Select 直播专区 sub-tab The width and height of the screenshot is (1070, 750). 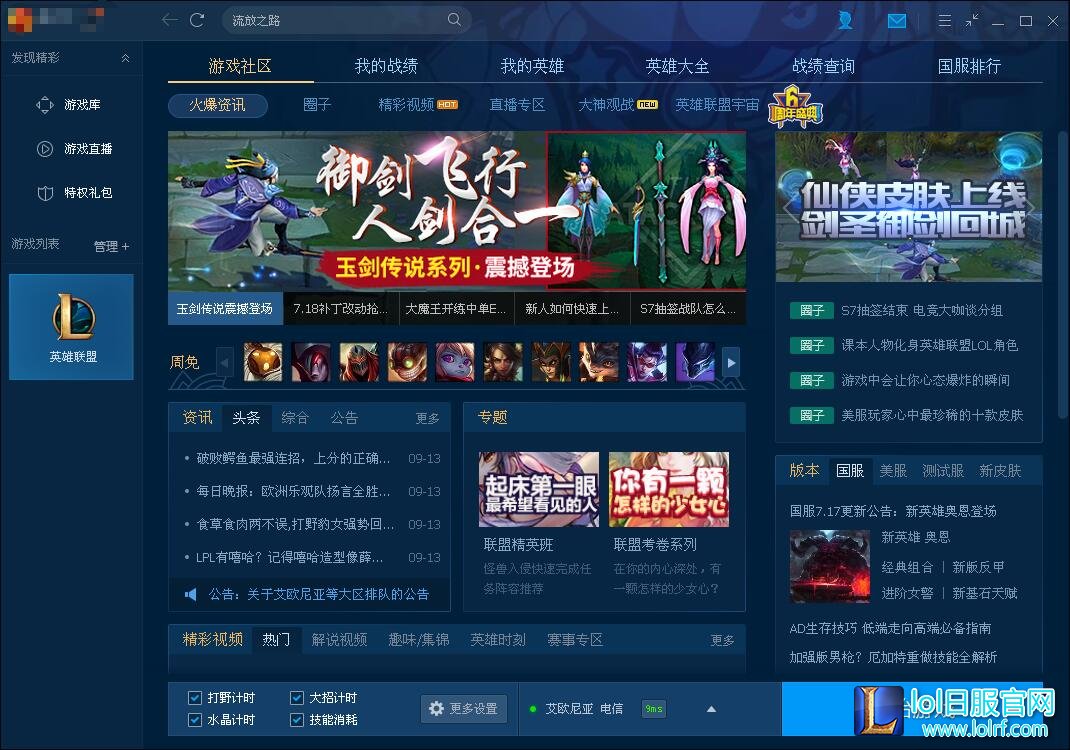(x=517, y=105)
